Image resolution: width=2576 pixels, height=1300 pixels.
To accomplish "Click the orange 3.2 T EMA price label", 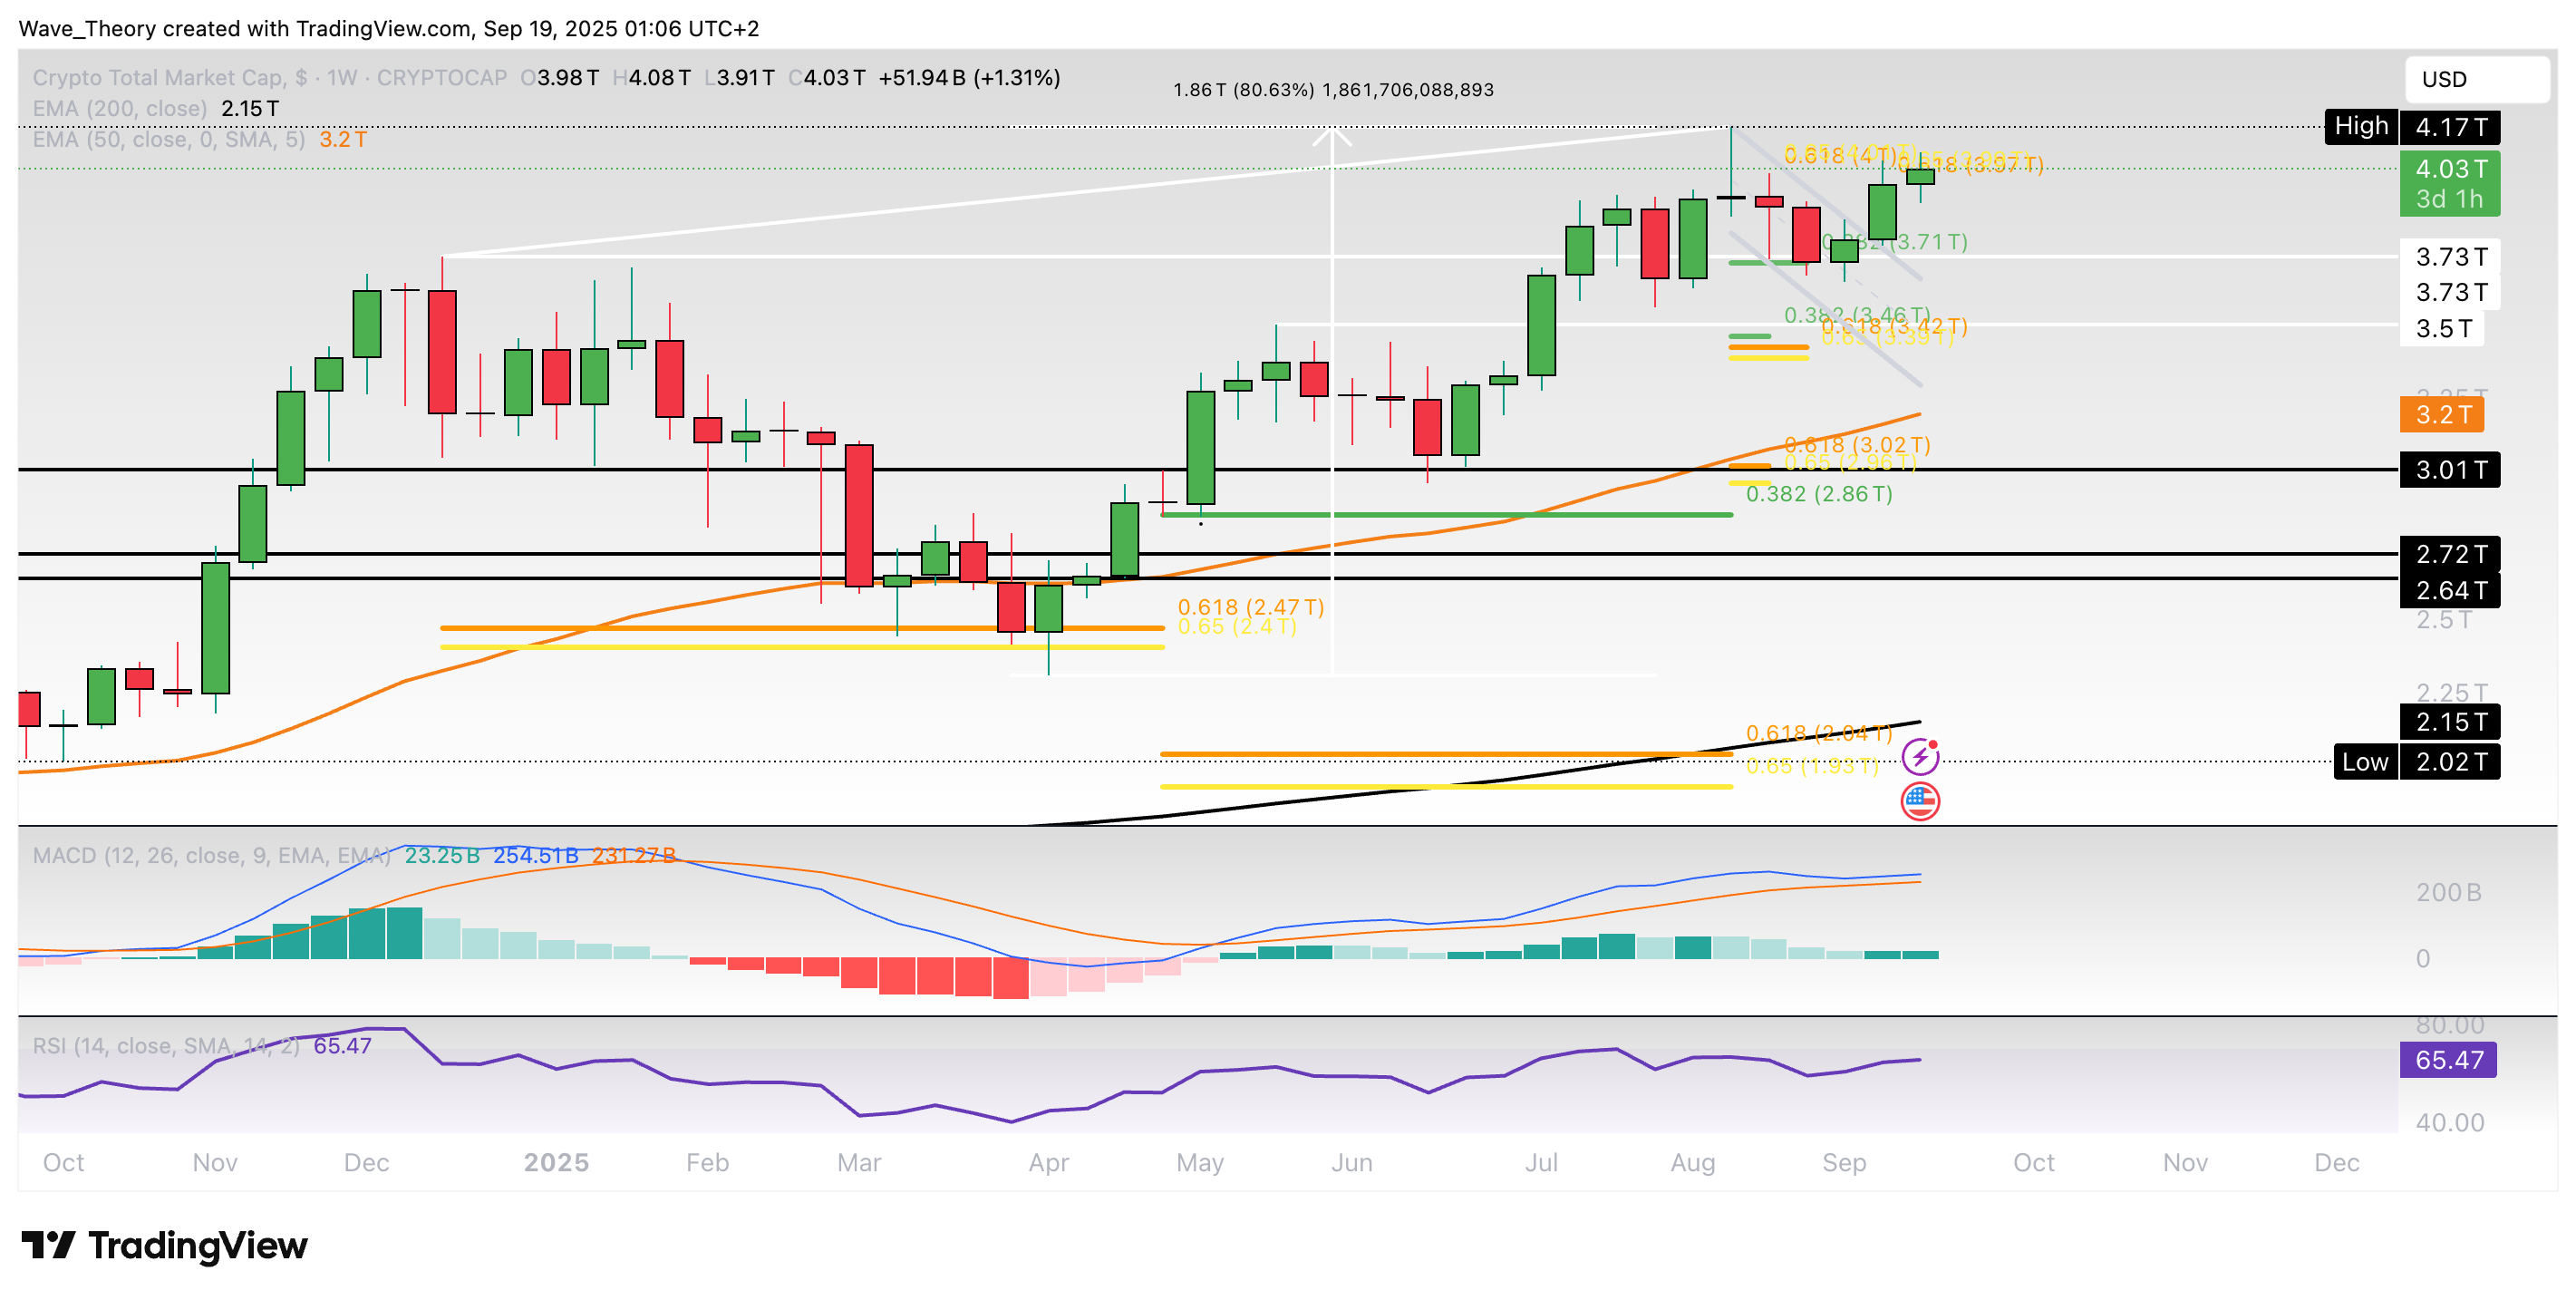I will (x=2441, y=415).
